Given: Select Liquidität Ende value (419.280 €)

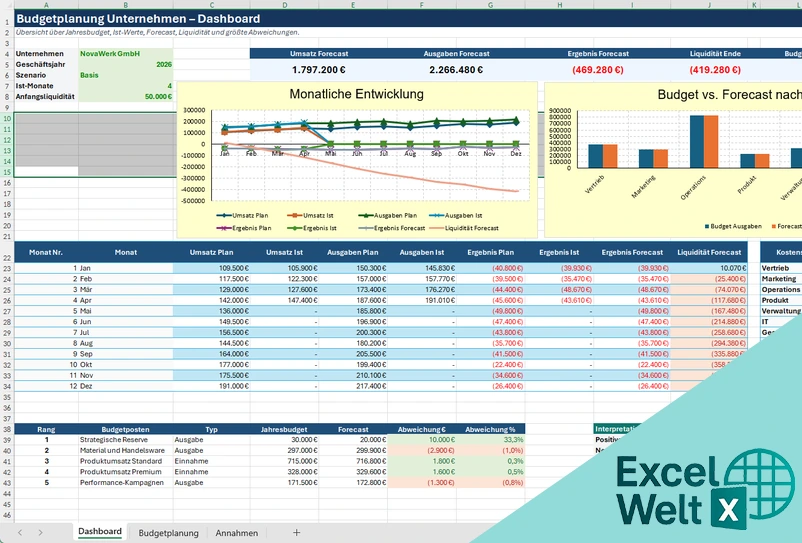Looking at the screenshot, I should [x=715, y=70].
